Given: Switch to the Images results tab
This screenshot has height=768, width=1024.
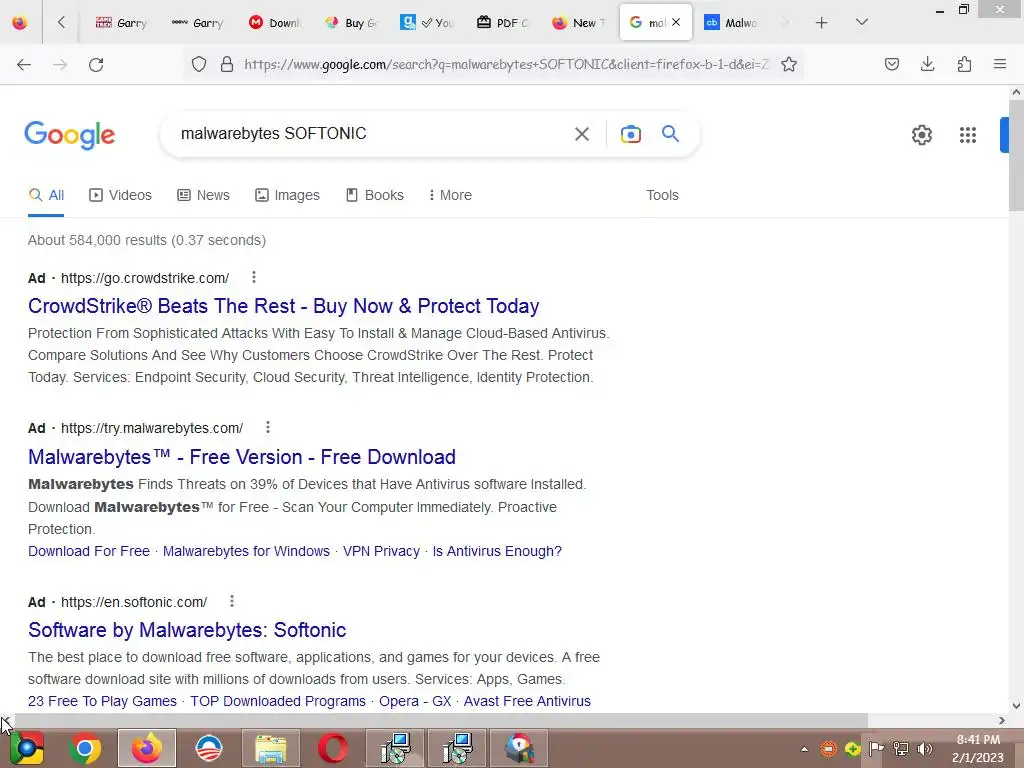Looking at the screenshot, I should 287,195.
